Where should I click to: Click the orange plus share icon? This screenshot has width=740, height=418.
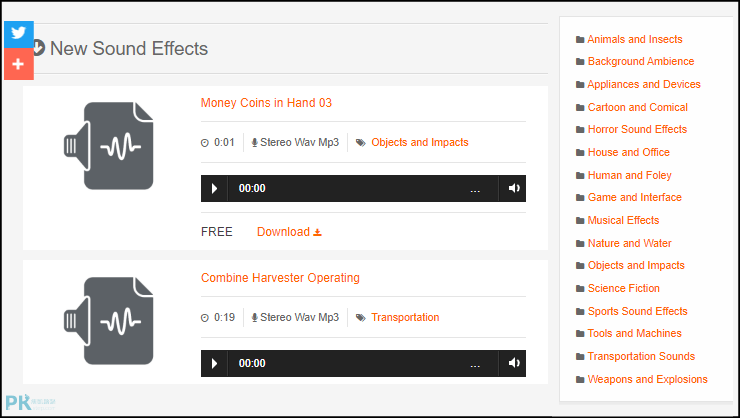[19, 64]
